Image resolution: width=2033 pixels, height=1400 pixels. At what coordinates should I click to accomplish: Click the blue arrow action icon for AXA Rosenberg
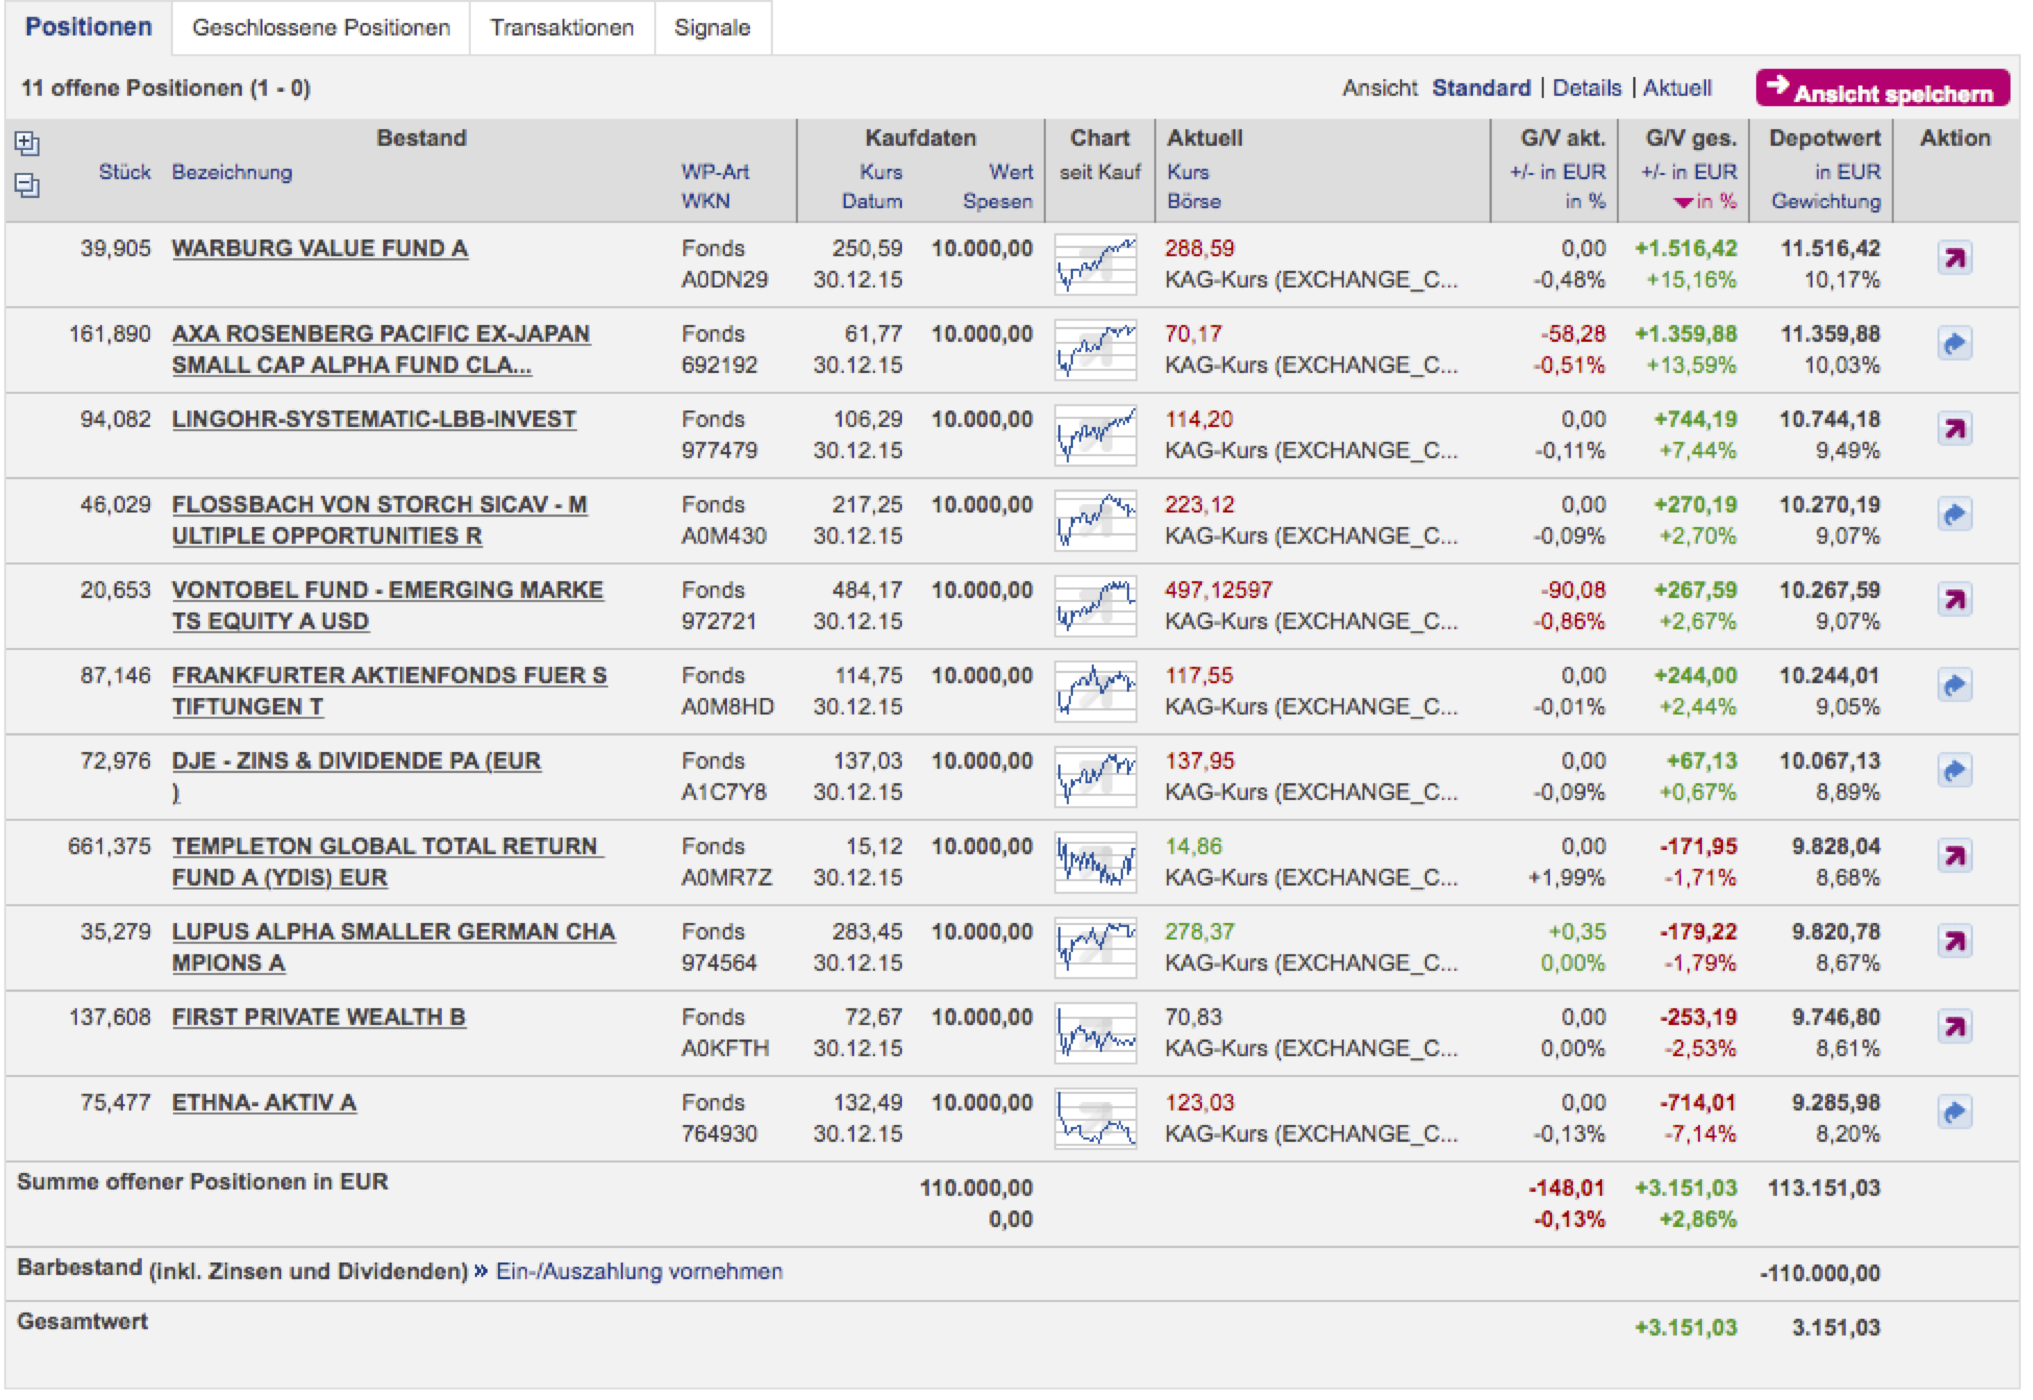[1954, 344]
